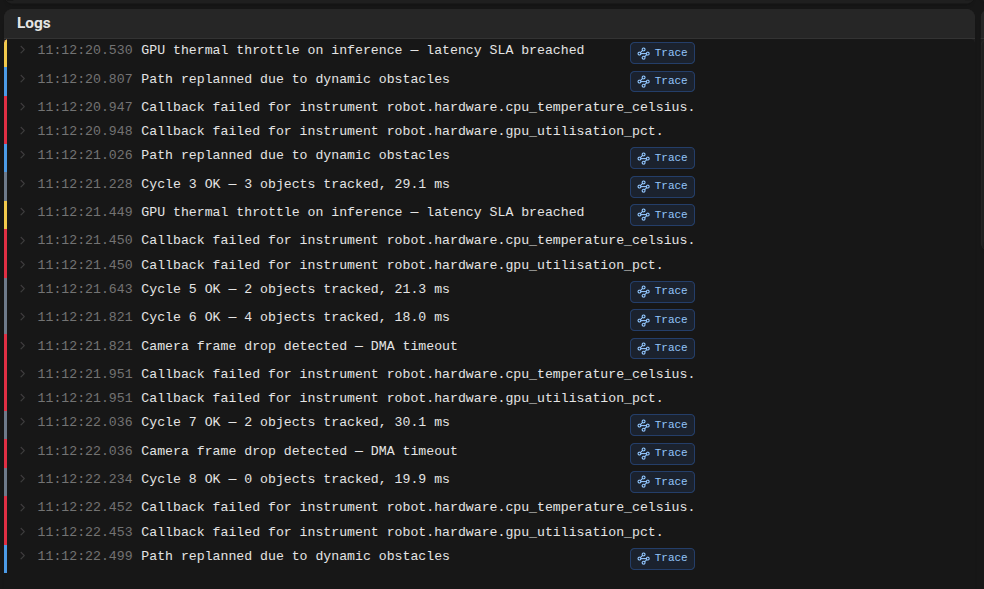Select message 'Cycle 6 OK — 4 objects tracked, 18.0 ms'
The width and height of the screenshot is (984, 589).
[295, 317]
